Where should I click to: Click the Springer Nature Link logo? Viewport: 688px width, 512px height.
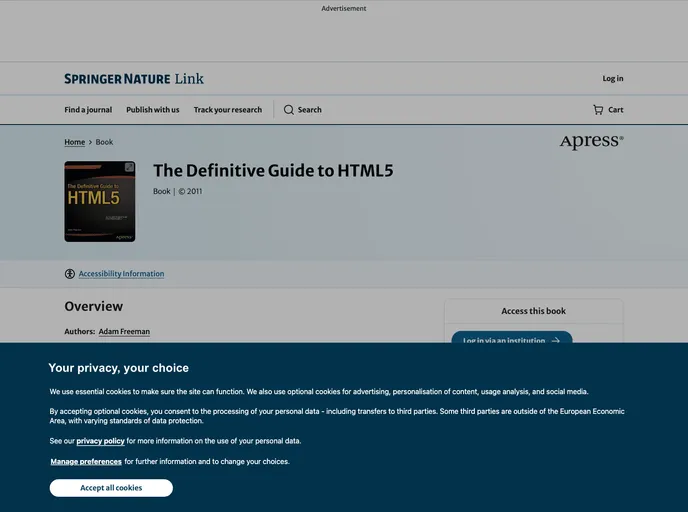pyautogui.click(x=134, y=79)
